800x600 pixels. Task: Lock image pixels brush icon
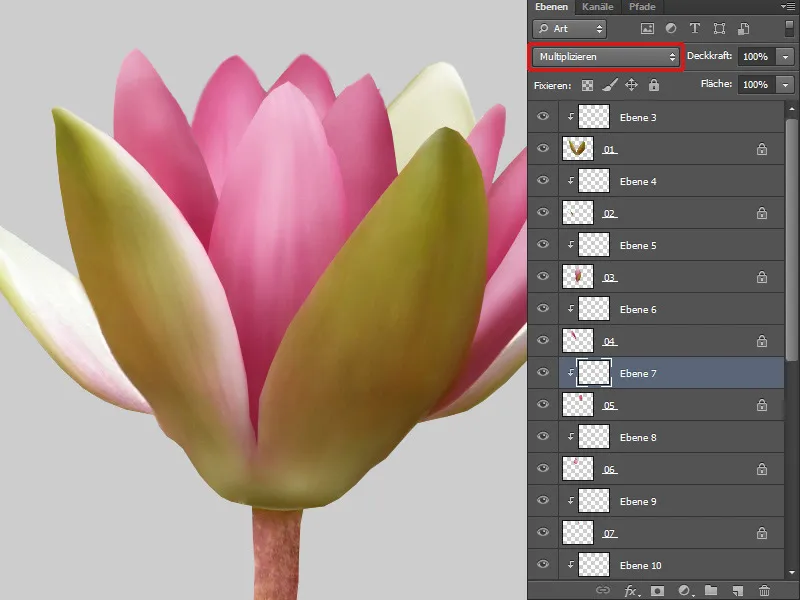(x=610, y=85)
